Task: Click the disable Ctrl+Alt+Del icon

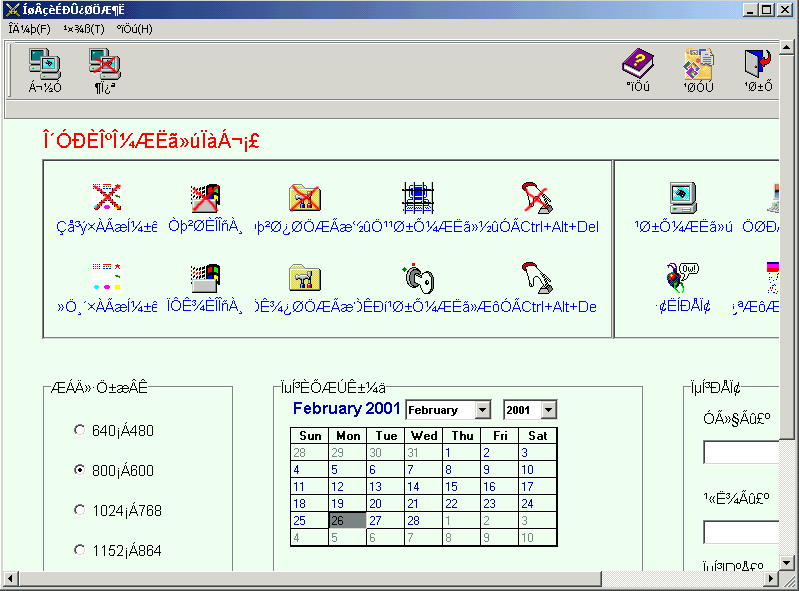Action: tap(537, 198)
